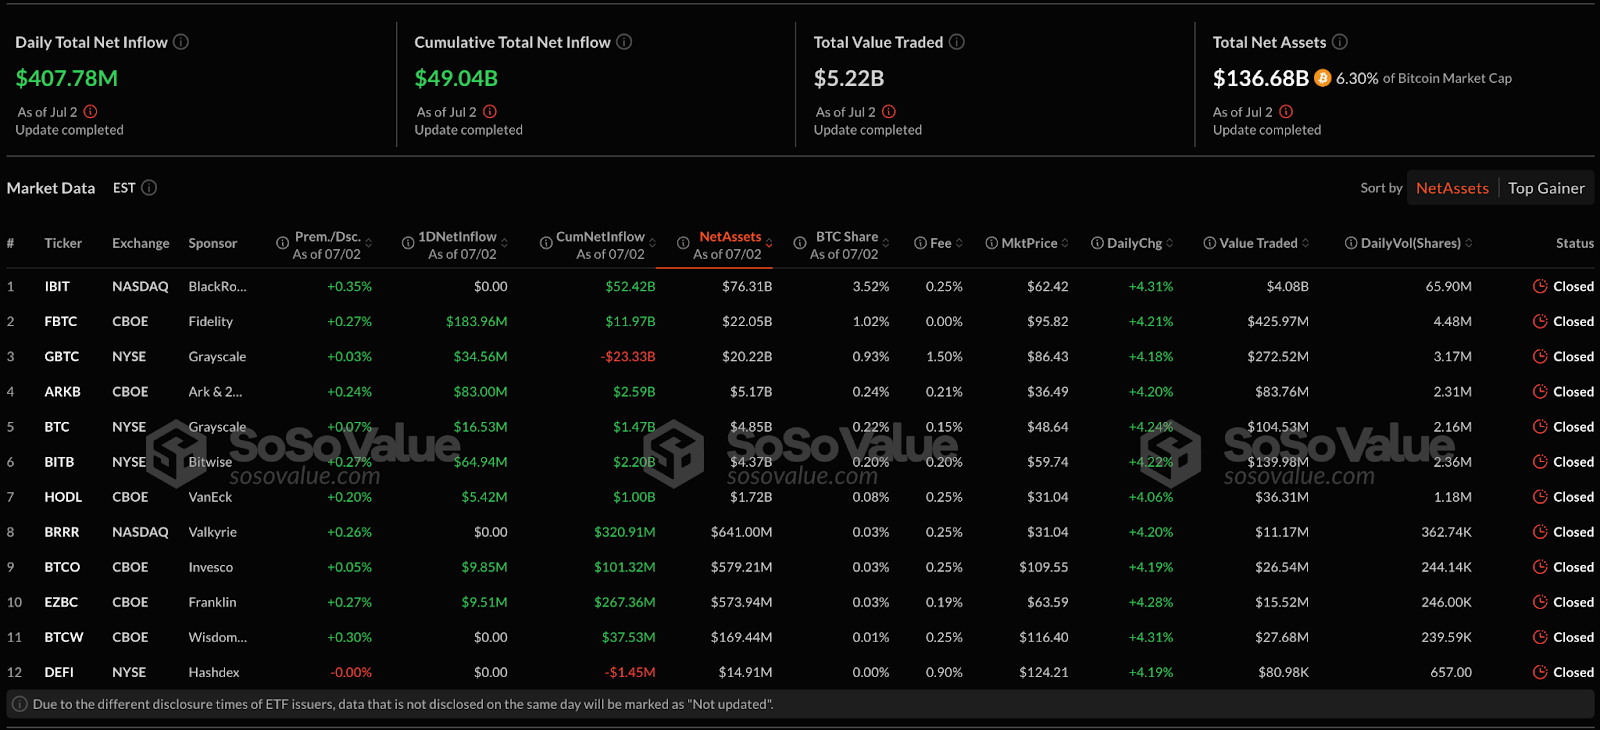Click red alert icon under Total Net Assets
1600x730 pixels.
[x=1286, y=112]
